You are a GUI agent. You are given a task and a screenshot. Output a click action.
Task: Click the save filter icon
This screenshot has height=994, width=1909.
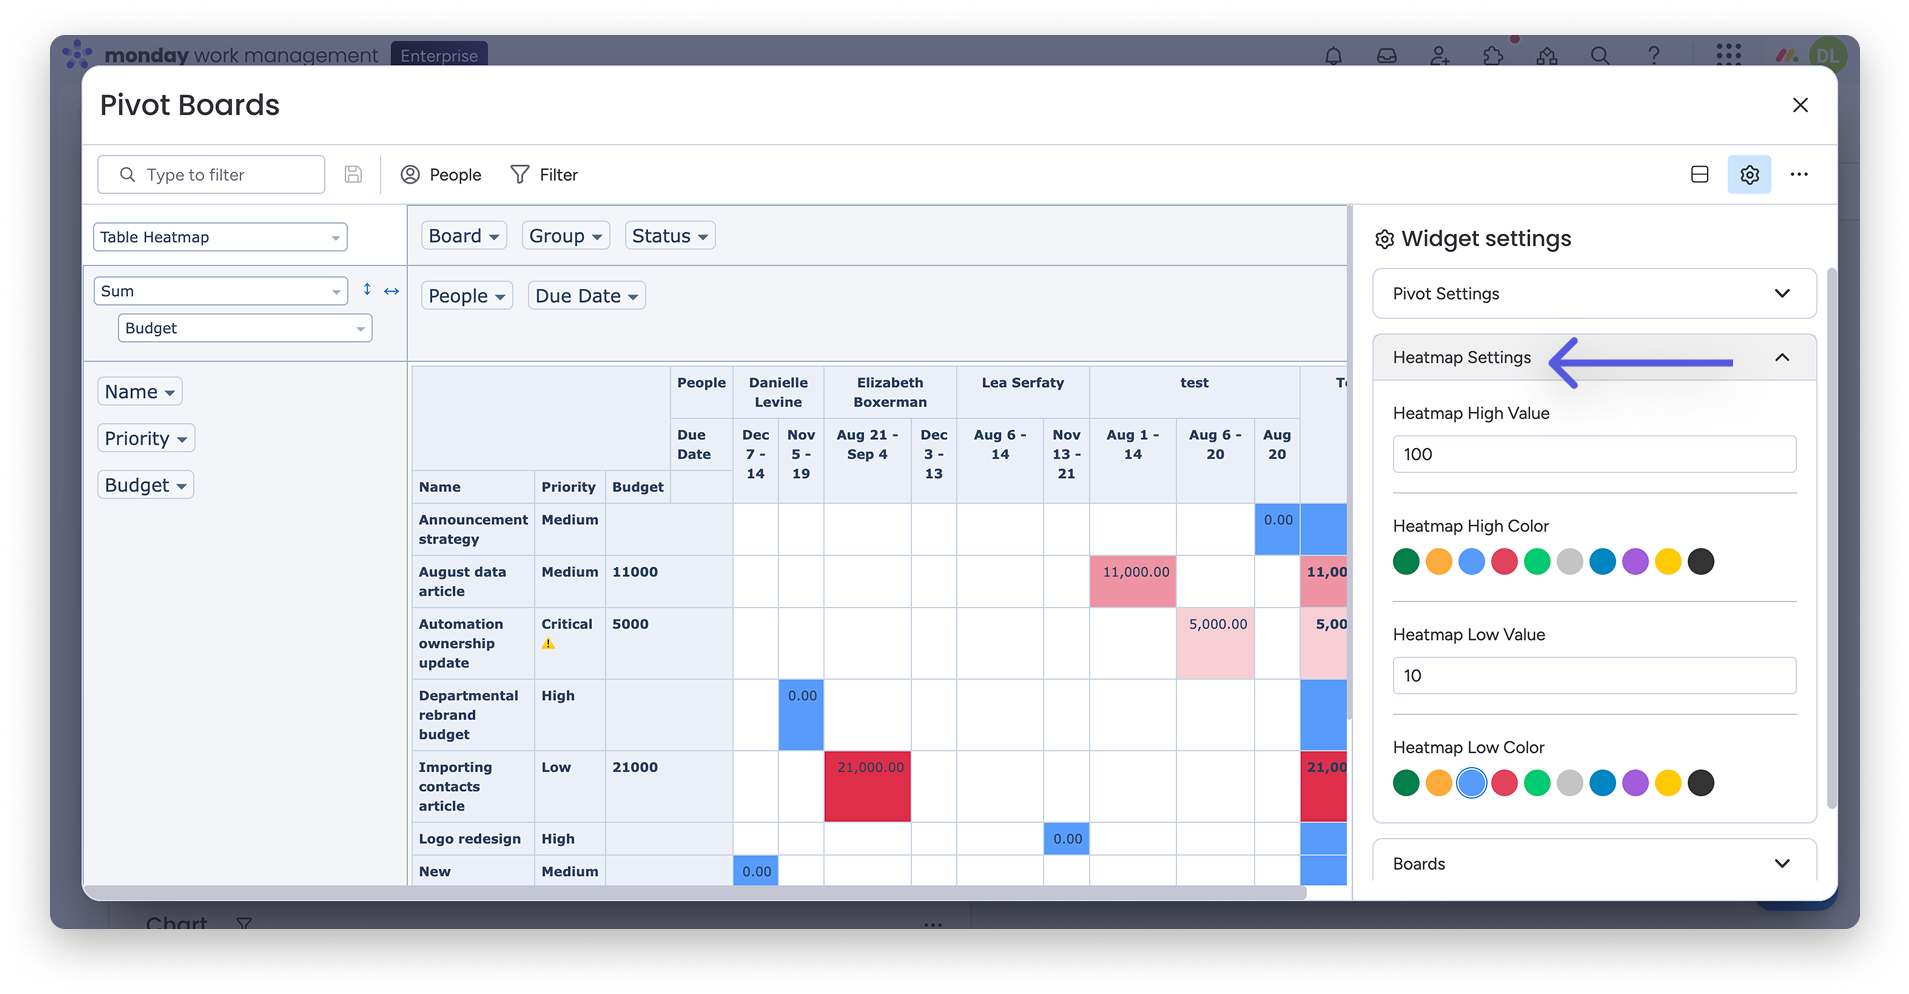tap(353, 175)
